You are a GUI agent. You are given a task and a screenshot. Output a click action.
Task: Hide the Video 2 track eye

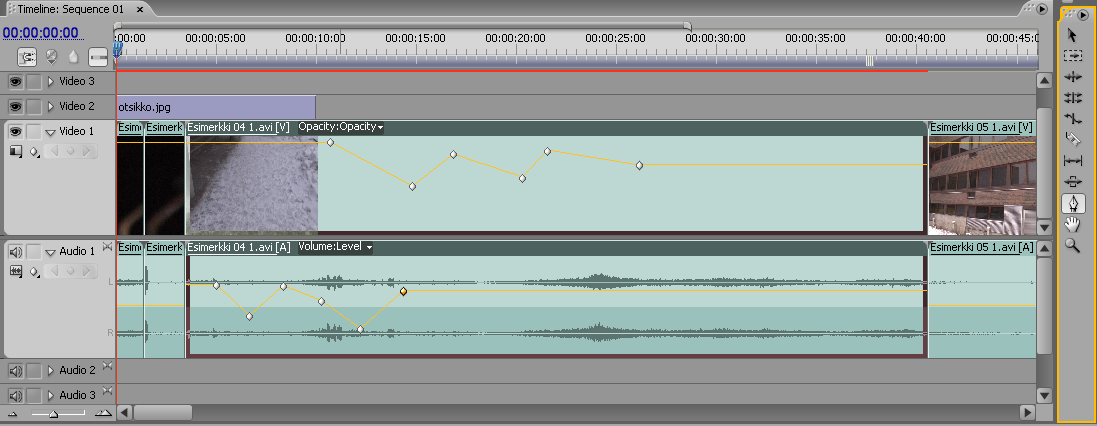15,106
